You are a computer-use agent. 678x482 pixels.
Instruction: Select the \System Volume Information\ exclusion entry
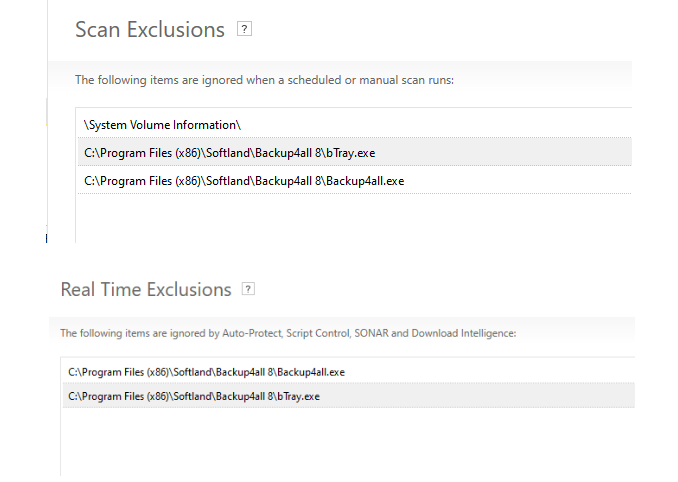[355, 125]
